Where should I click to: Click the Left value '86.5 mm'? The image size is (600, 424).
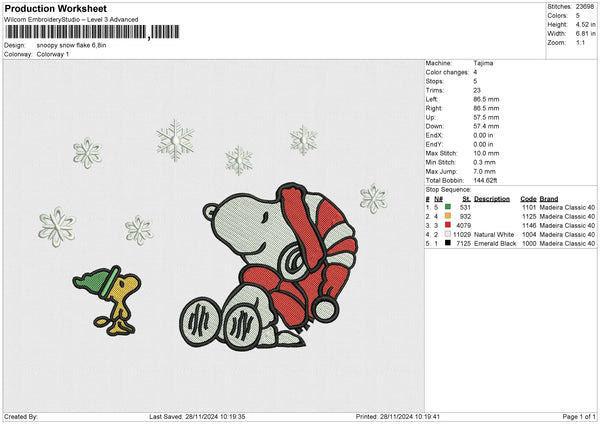(x=486, y=99)
